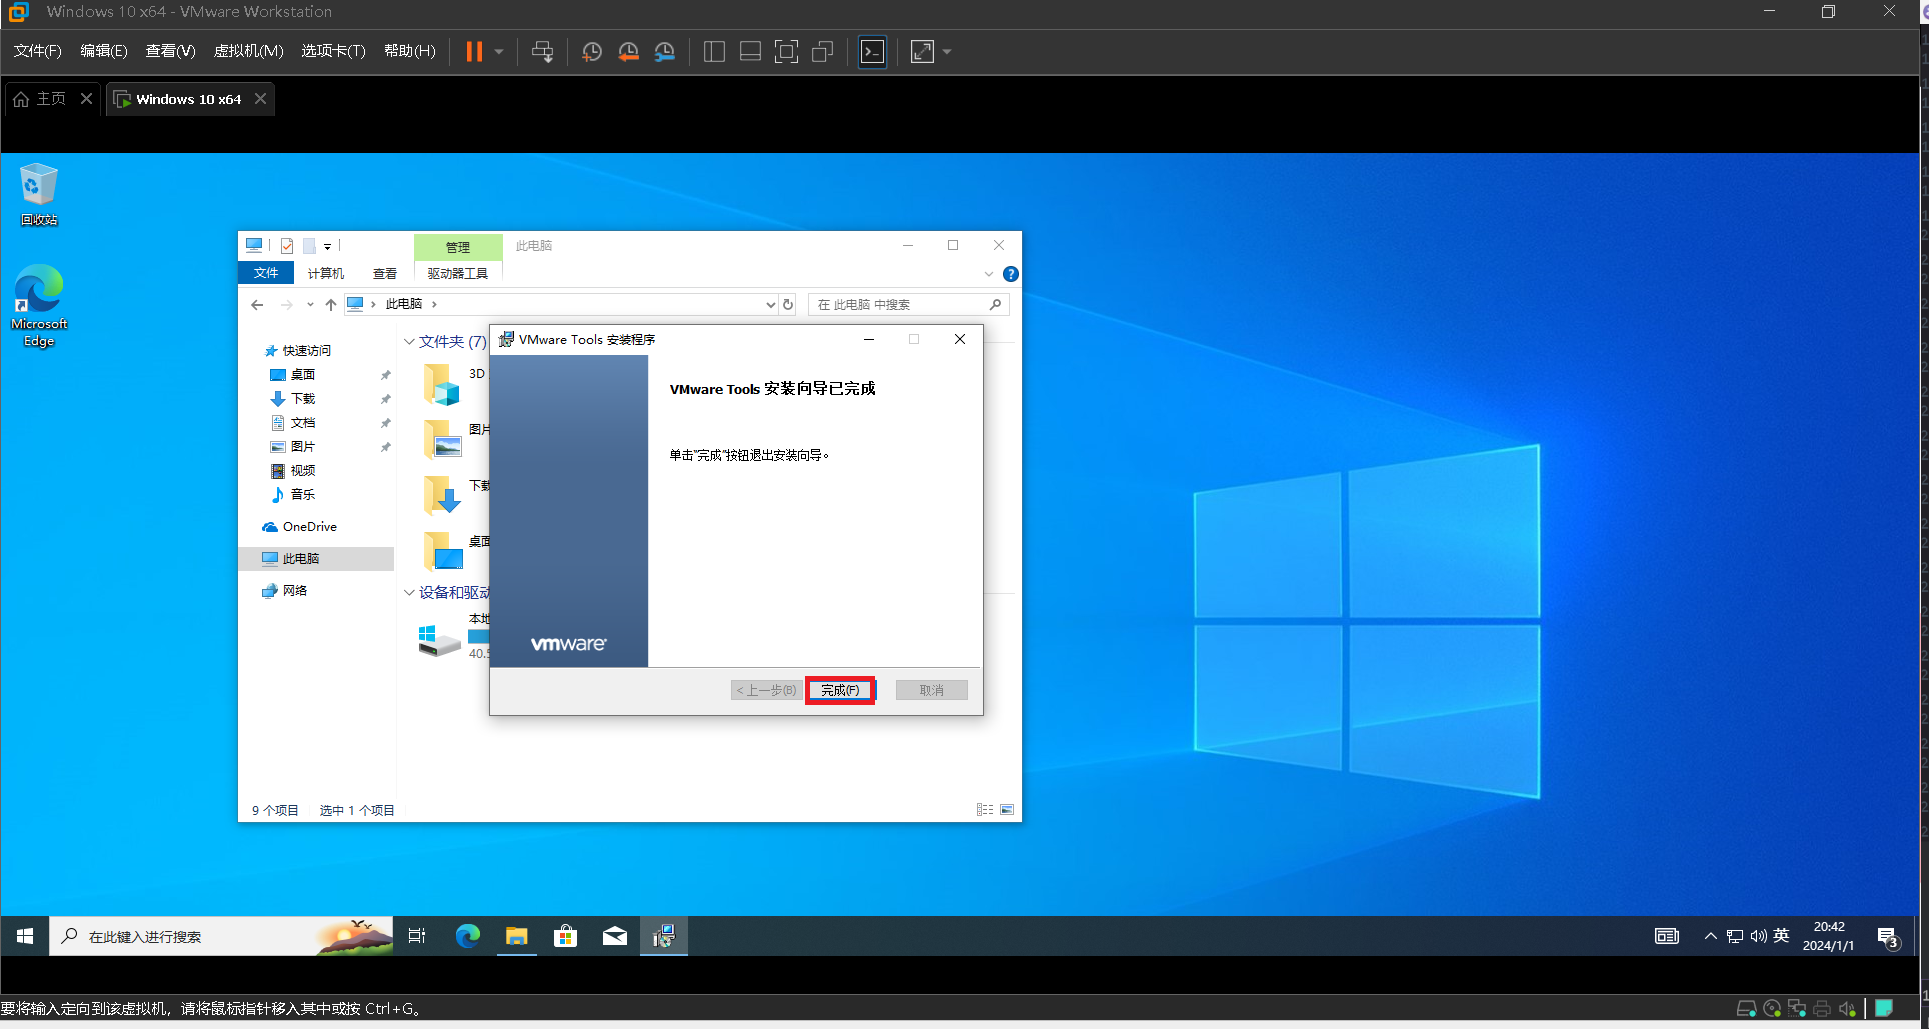
Task: Click the taskbar search box
Action: [221, 936]
